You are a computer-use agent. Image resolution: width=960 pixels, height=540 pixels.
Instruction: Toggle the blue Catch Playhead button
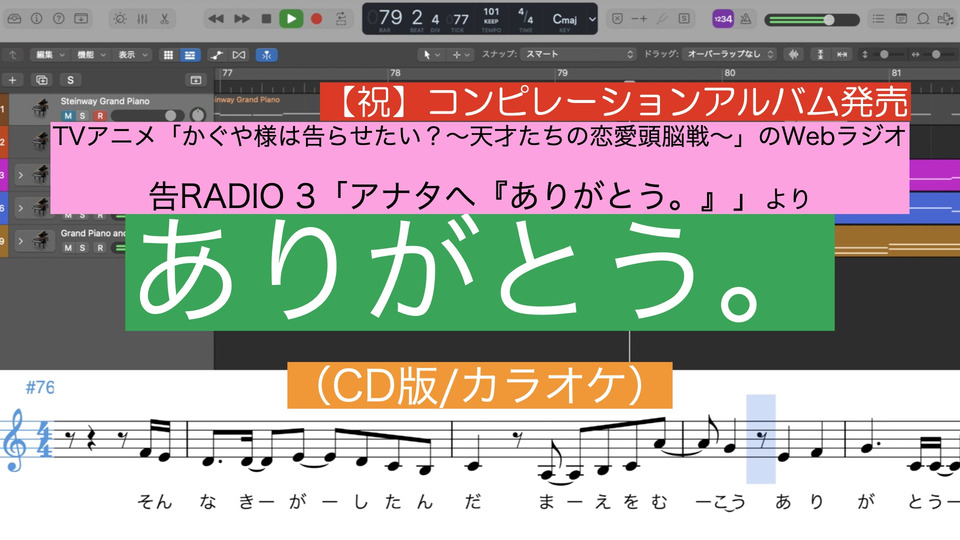pyautogui.click(x=266, y=55)
